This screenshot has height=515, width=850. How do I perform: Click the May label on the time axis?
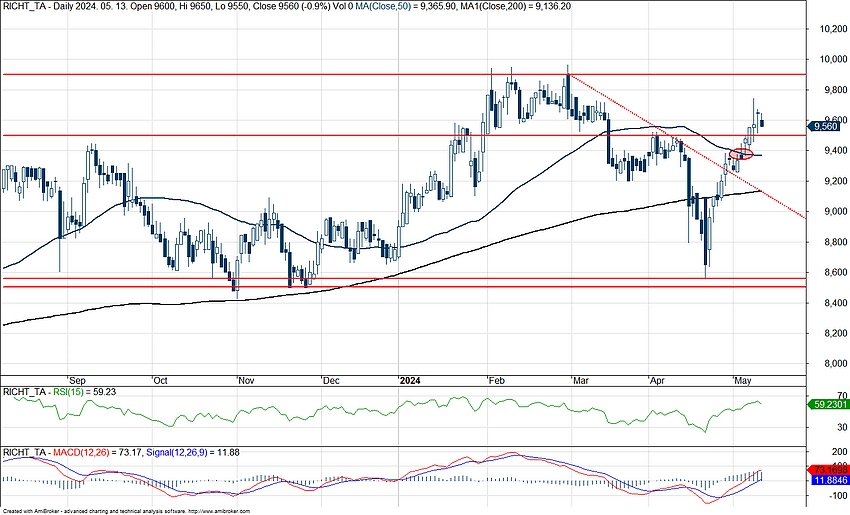[x=743, y=381]
